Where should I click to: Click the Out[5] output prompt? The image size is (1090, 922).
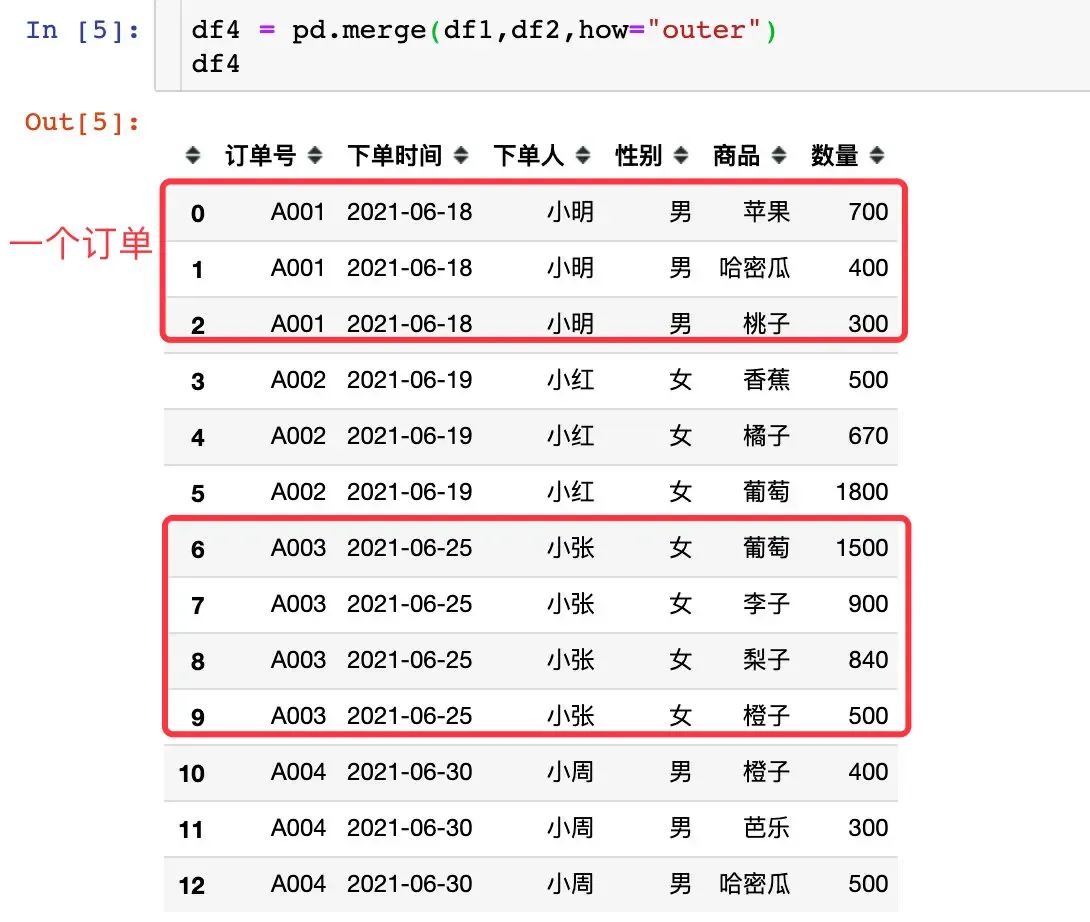83,122
